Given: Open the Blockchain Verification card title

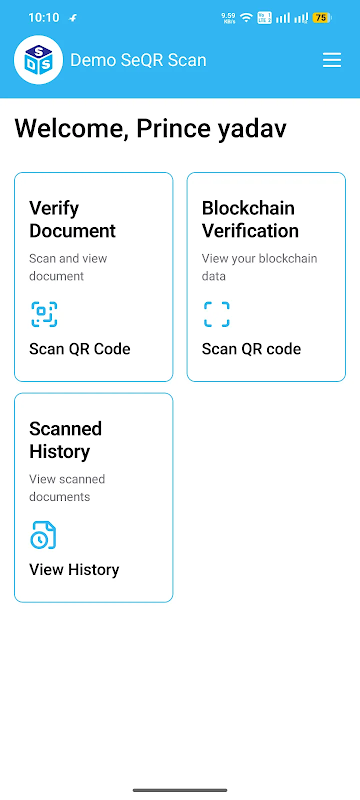Looking at the screenshot, I should (x=250, y=219).
